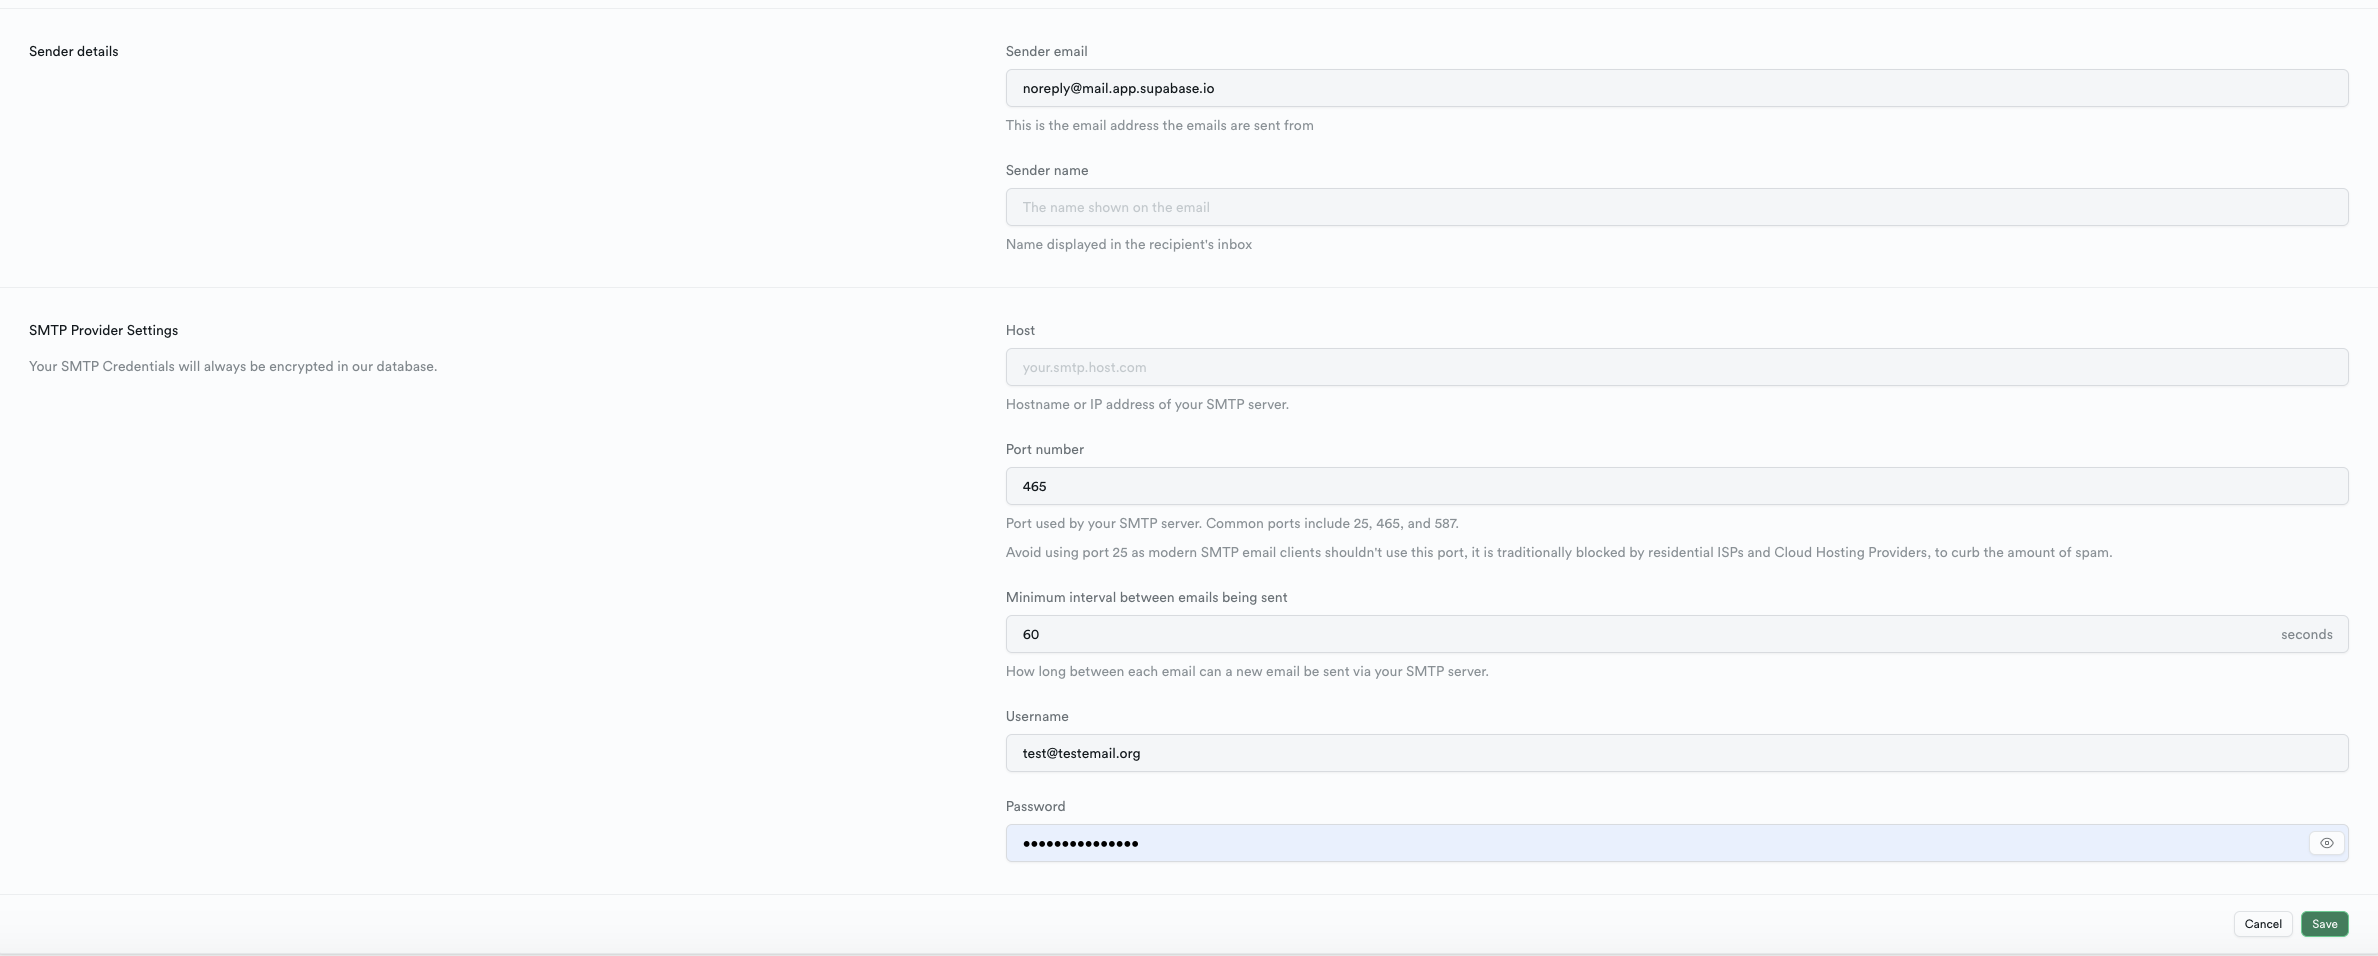Click the Save button
2378x956 pixels.
pyautogui.click(x=2324, y=924)
